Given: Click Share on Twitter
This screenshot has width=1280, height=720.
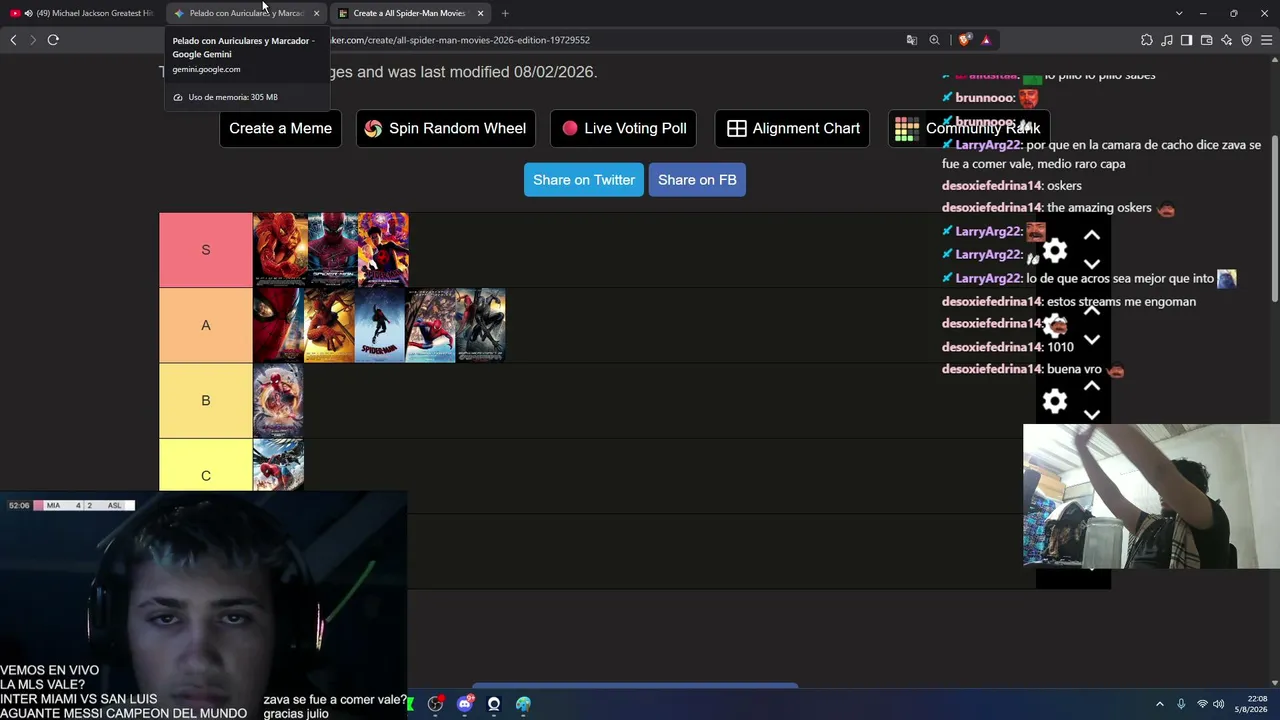Looking at the screenshot, I should click(584, 180).
